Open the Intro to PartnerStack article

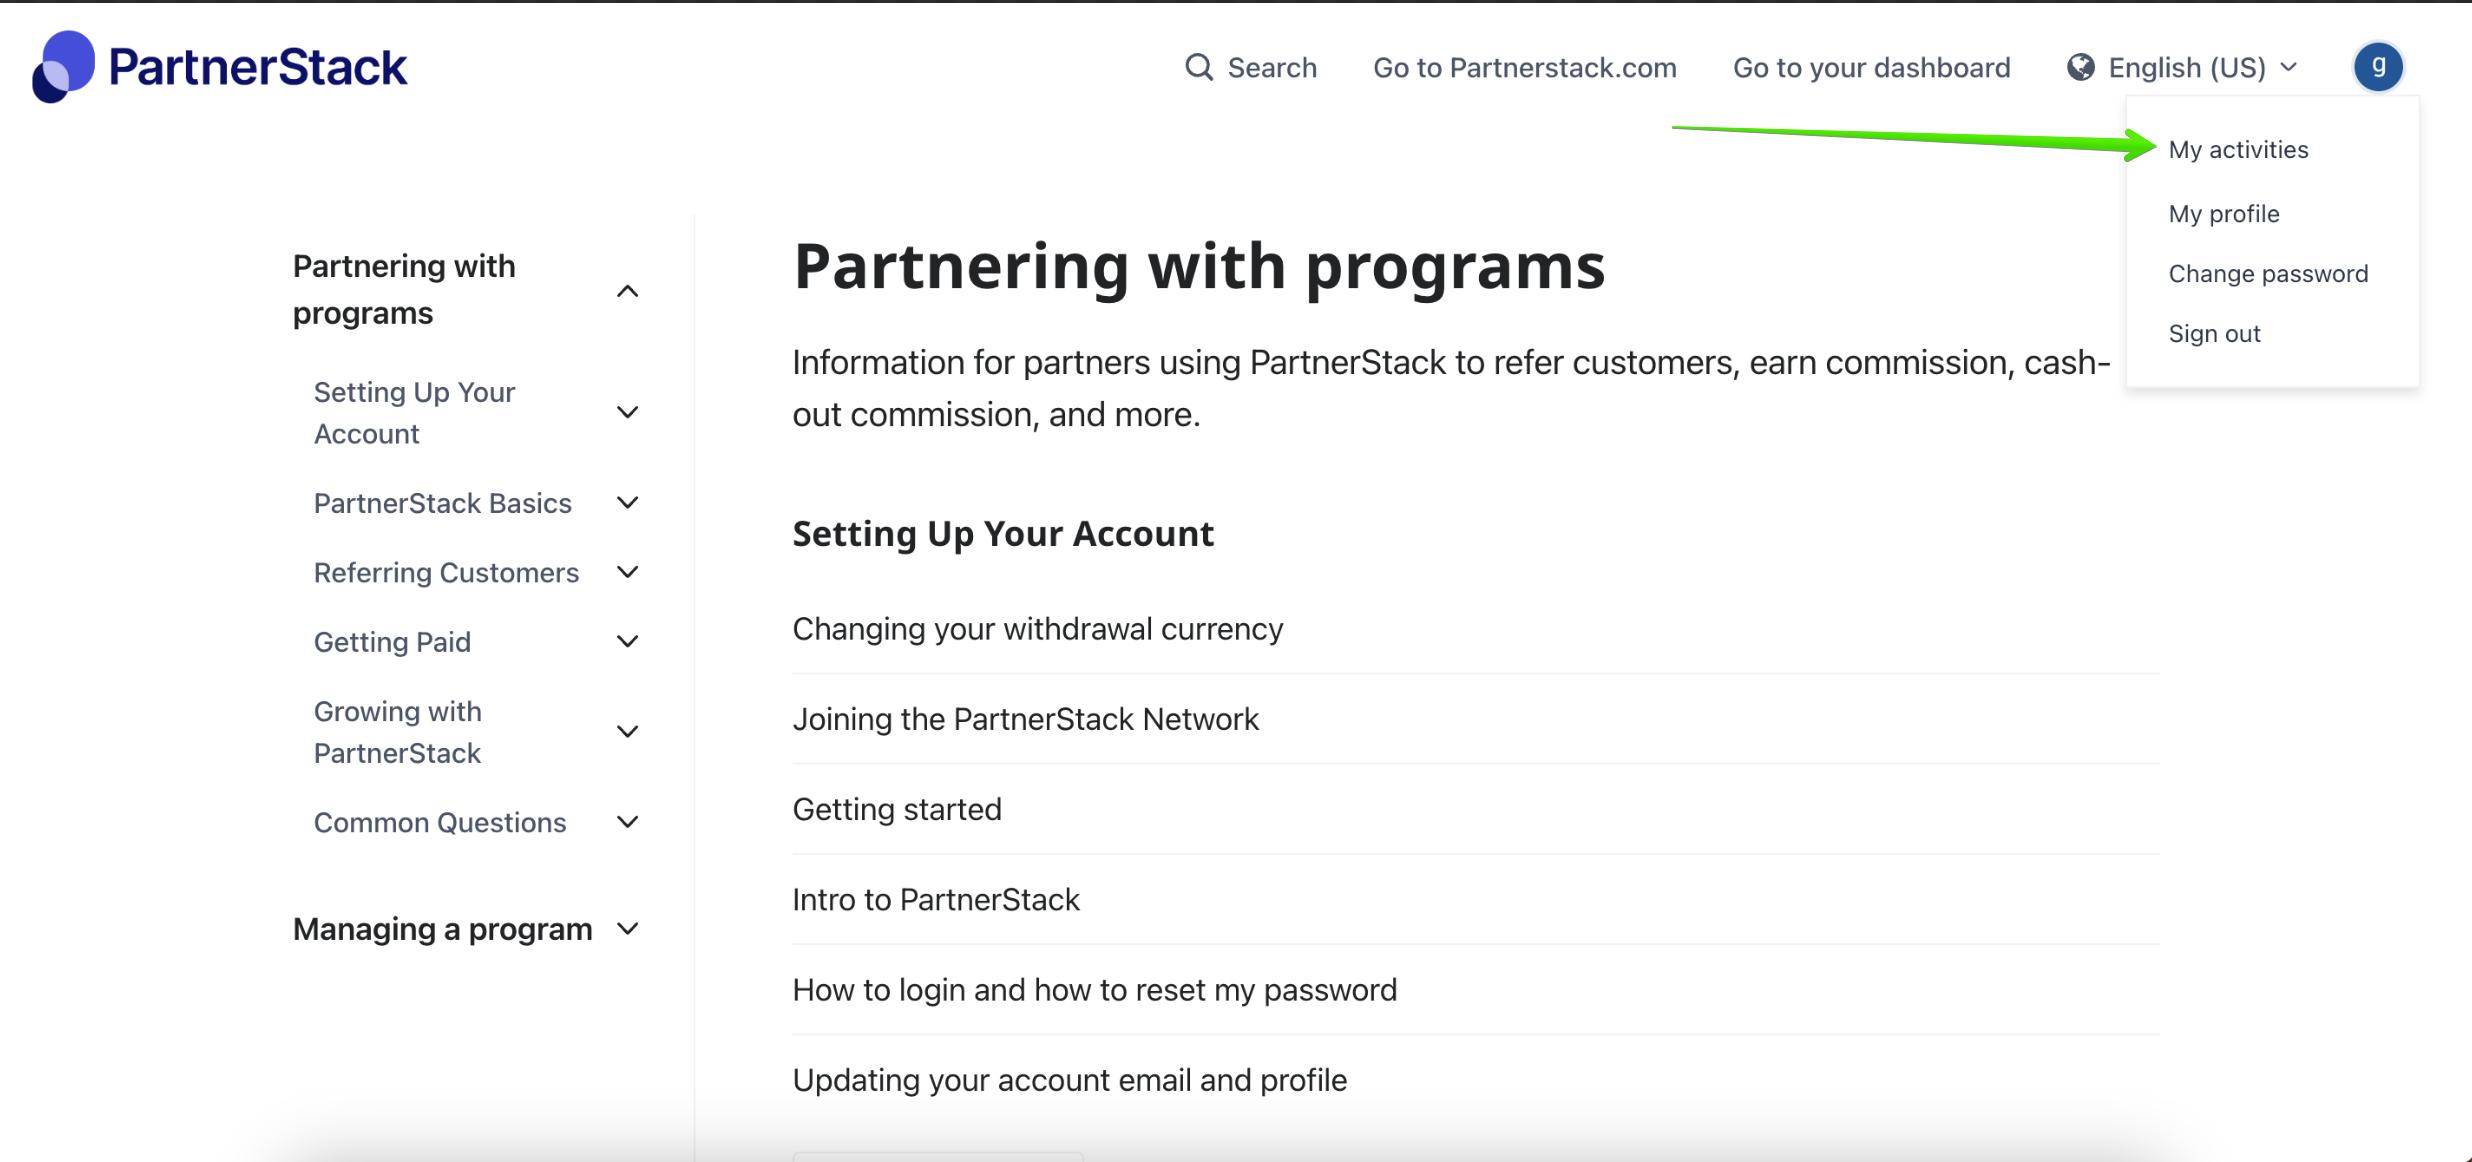[x=936, y=898]
